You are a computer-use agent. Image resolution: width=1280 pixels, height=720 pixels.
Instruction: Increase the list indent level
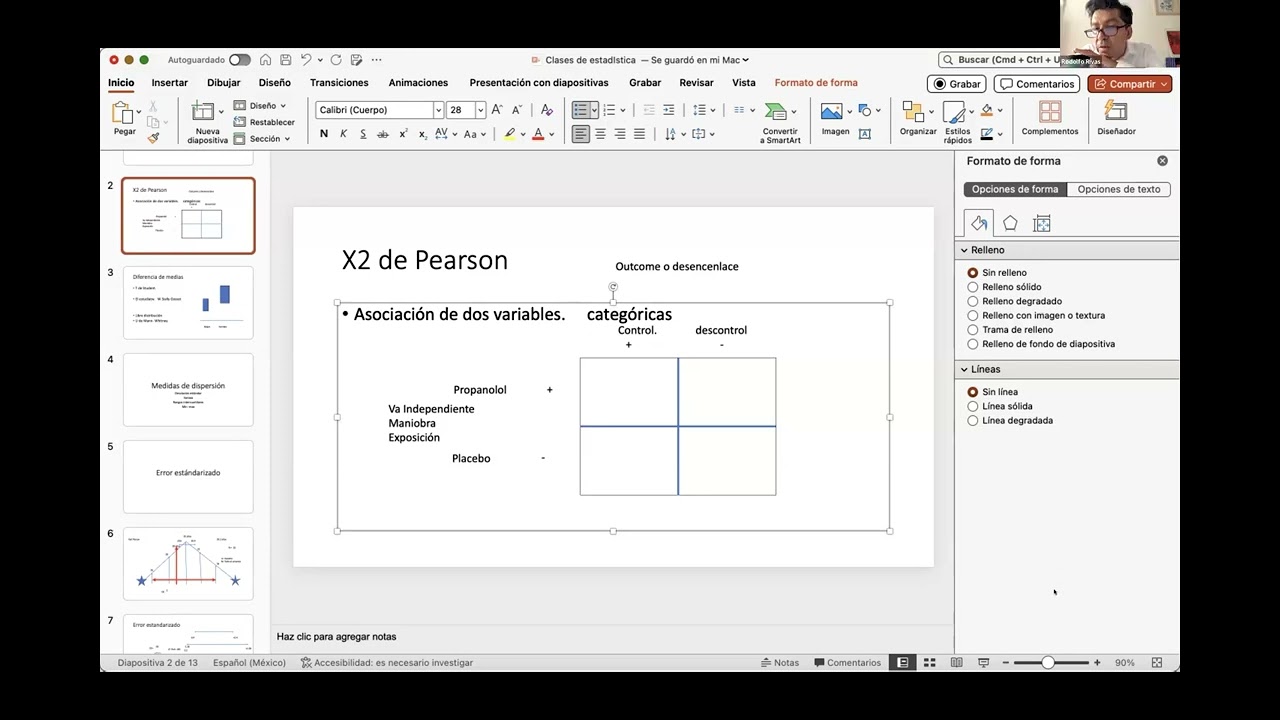tap(668, 110)
